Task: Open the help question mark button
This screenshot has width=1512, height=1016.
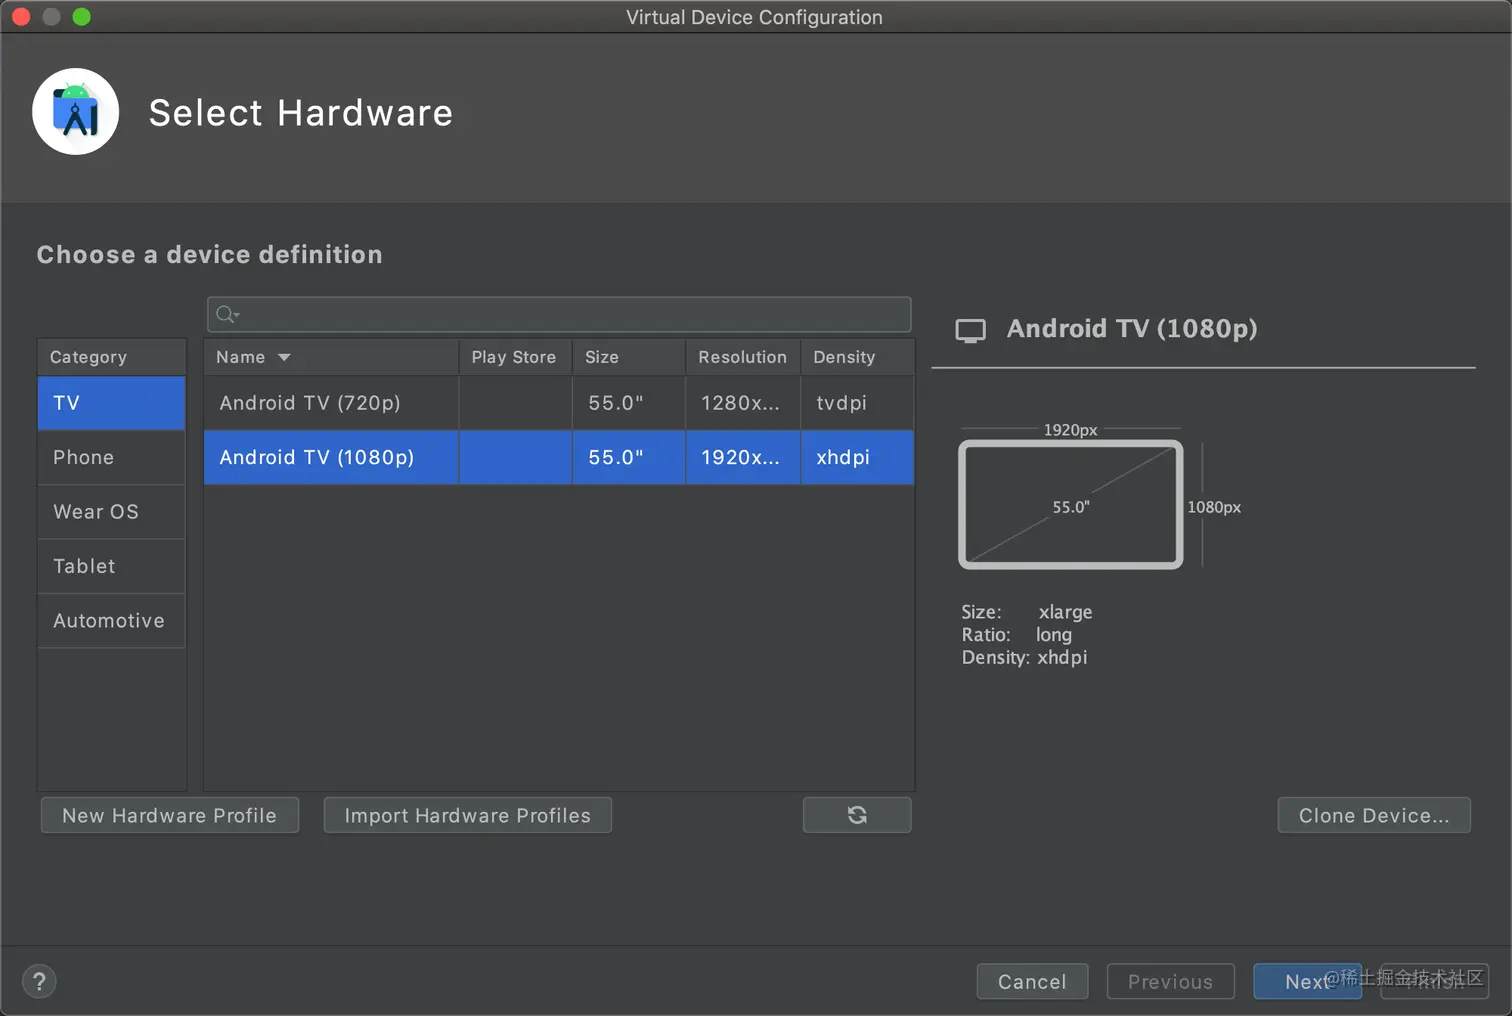Action: (39, 981)
